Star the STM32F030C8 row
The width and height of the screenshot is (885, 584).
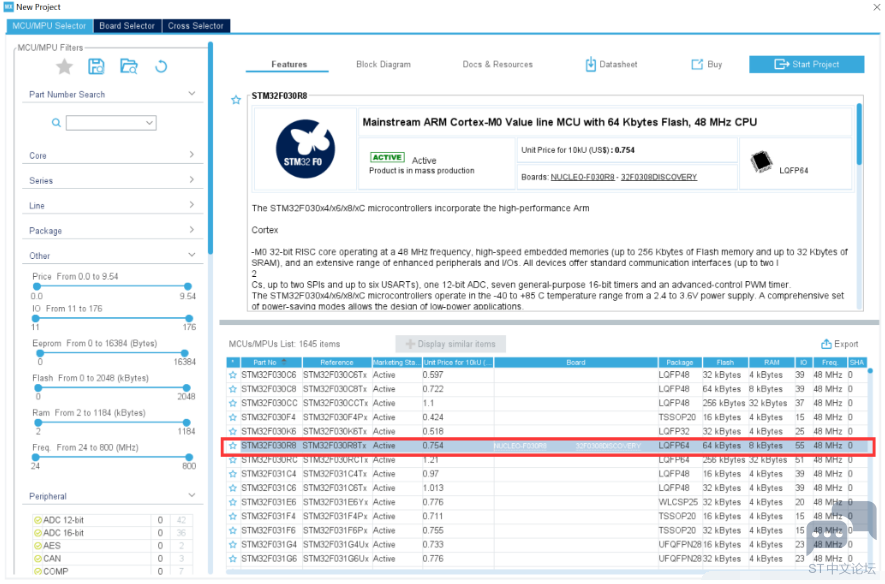click(x=233, y=389)
